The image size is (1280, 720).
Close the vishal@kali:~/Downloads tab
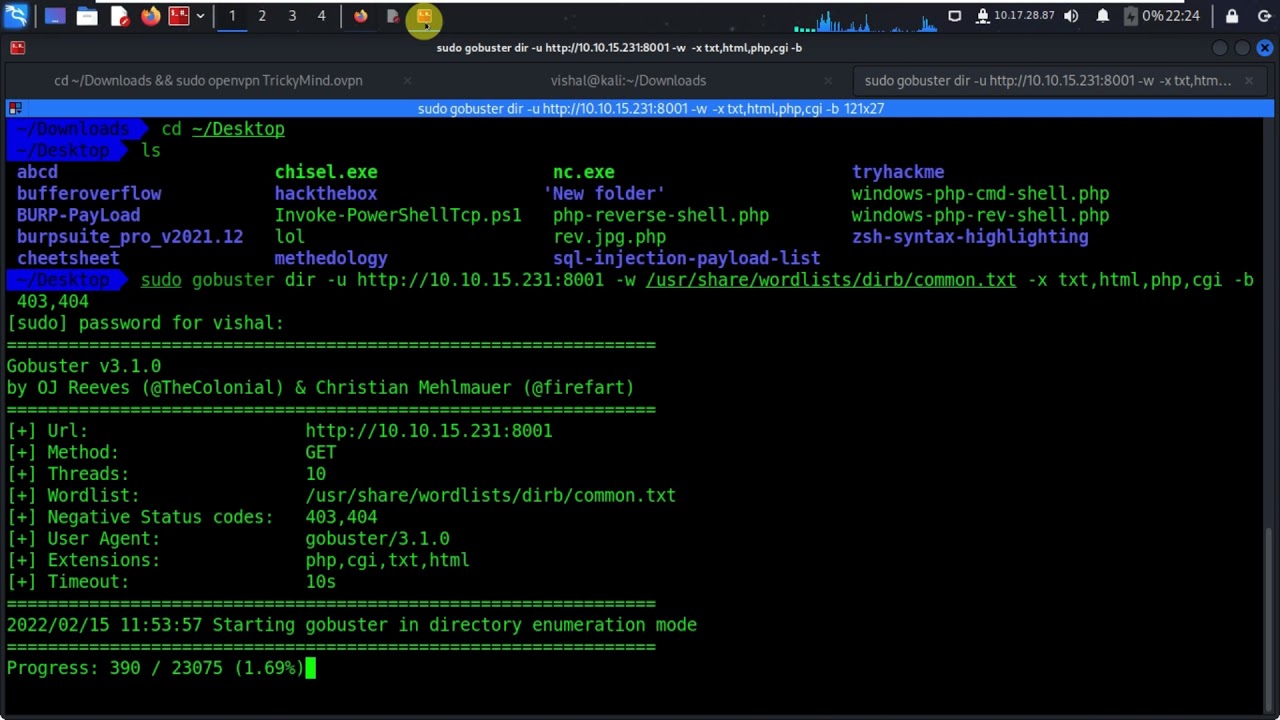tap(828, 80)
